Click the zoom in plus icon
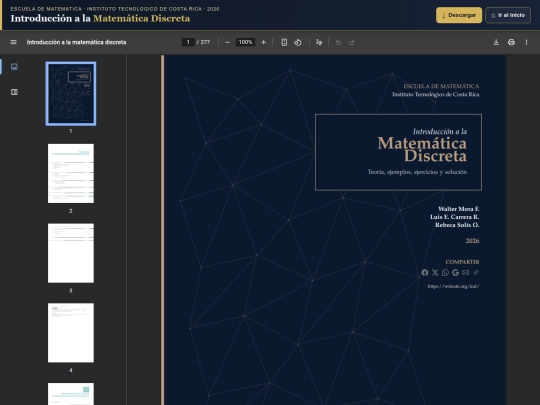The image size is (540, 405). pyautogui.click(x=263, y=42)
